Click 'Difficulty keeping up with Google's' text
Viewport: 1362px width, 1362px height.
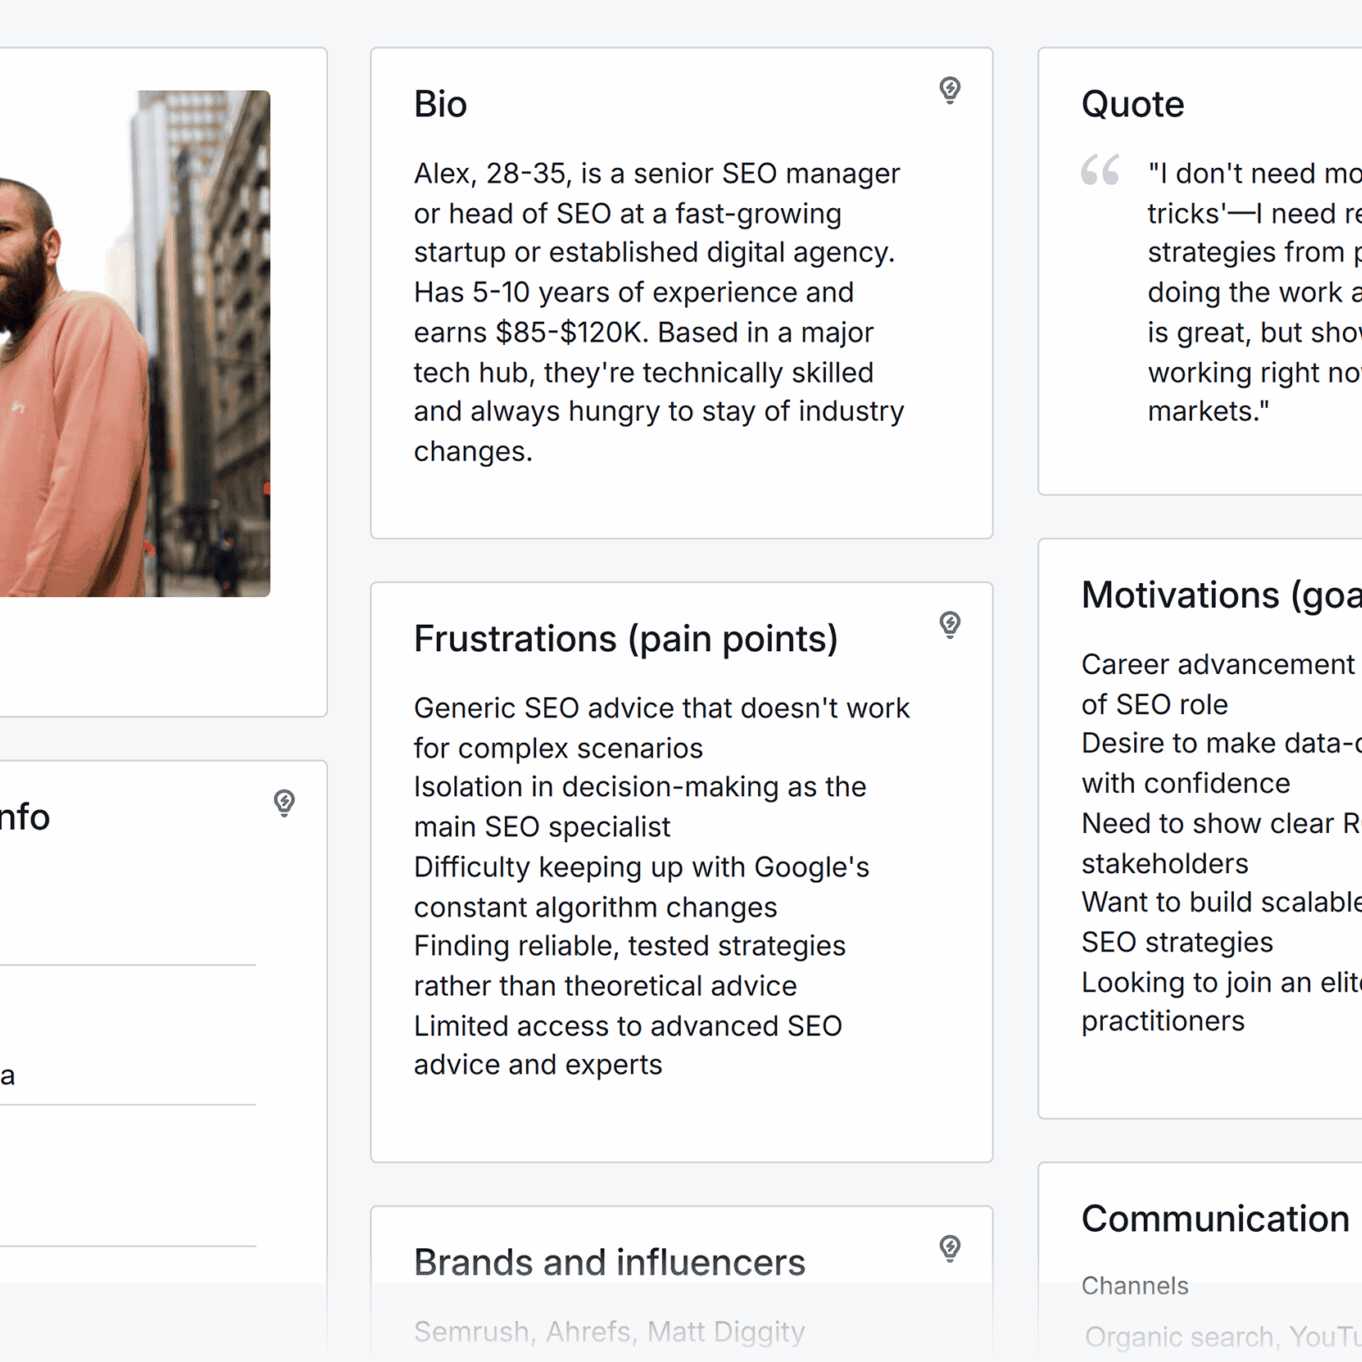pos(642,867)
